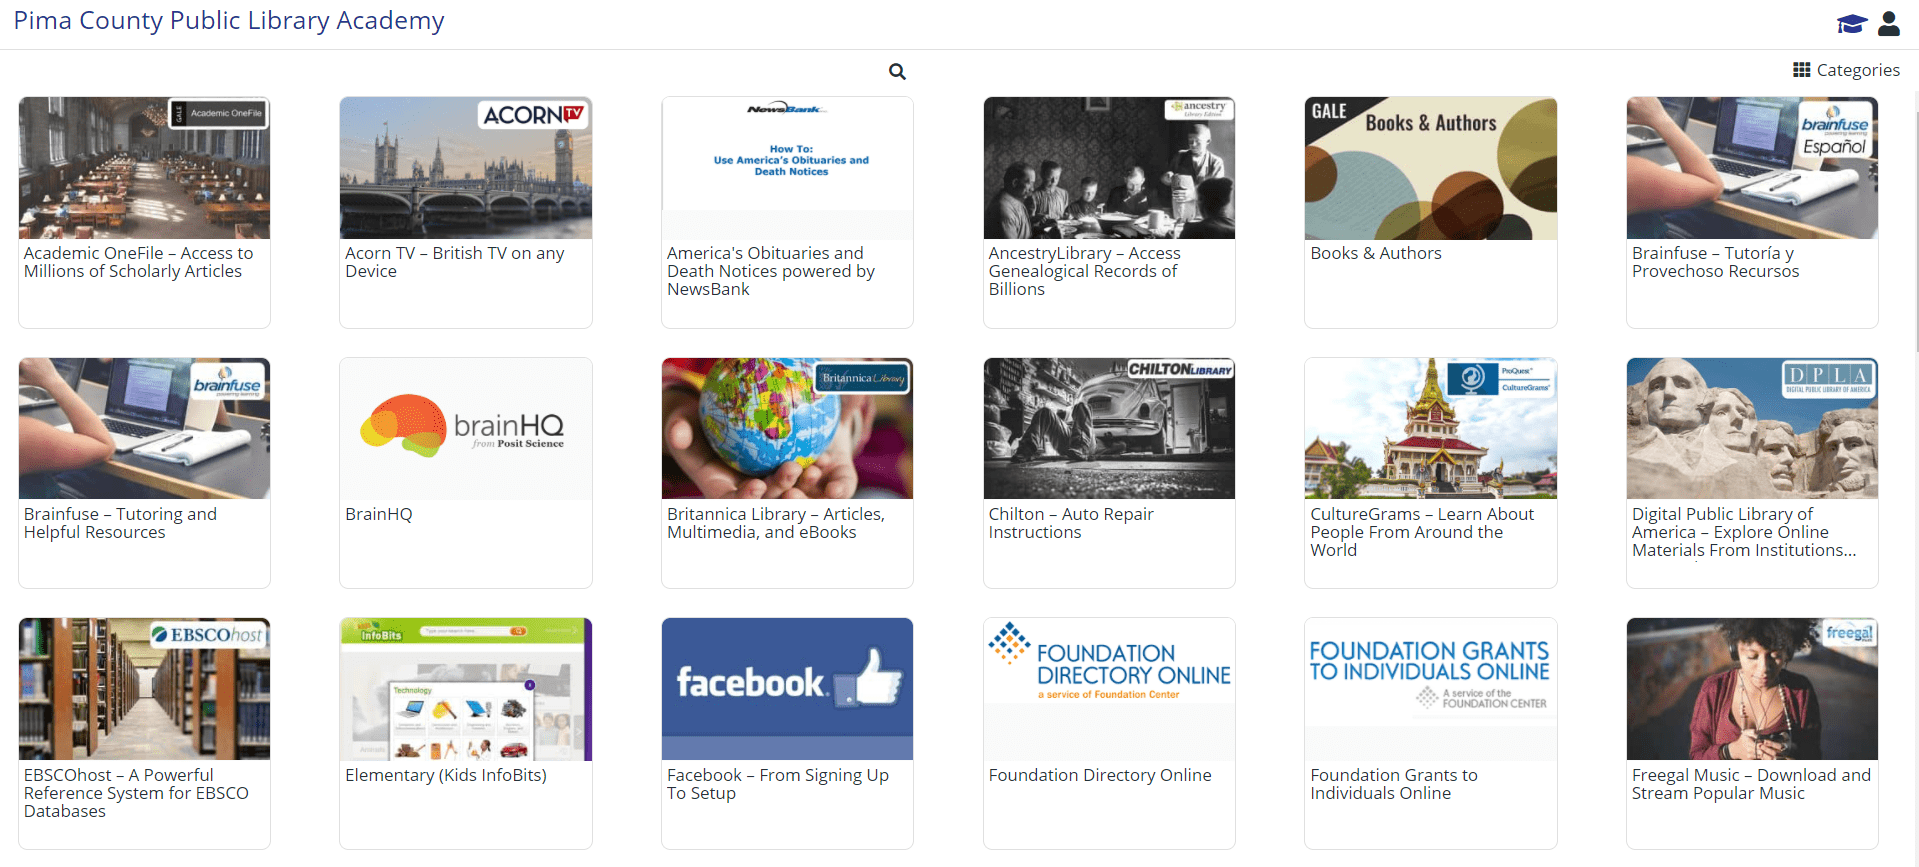Open America's Obituaries NewsBank thumbnail

pyautogui.click(x=787, y=168)
